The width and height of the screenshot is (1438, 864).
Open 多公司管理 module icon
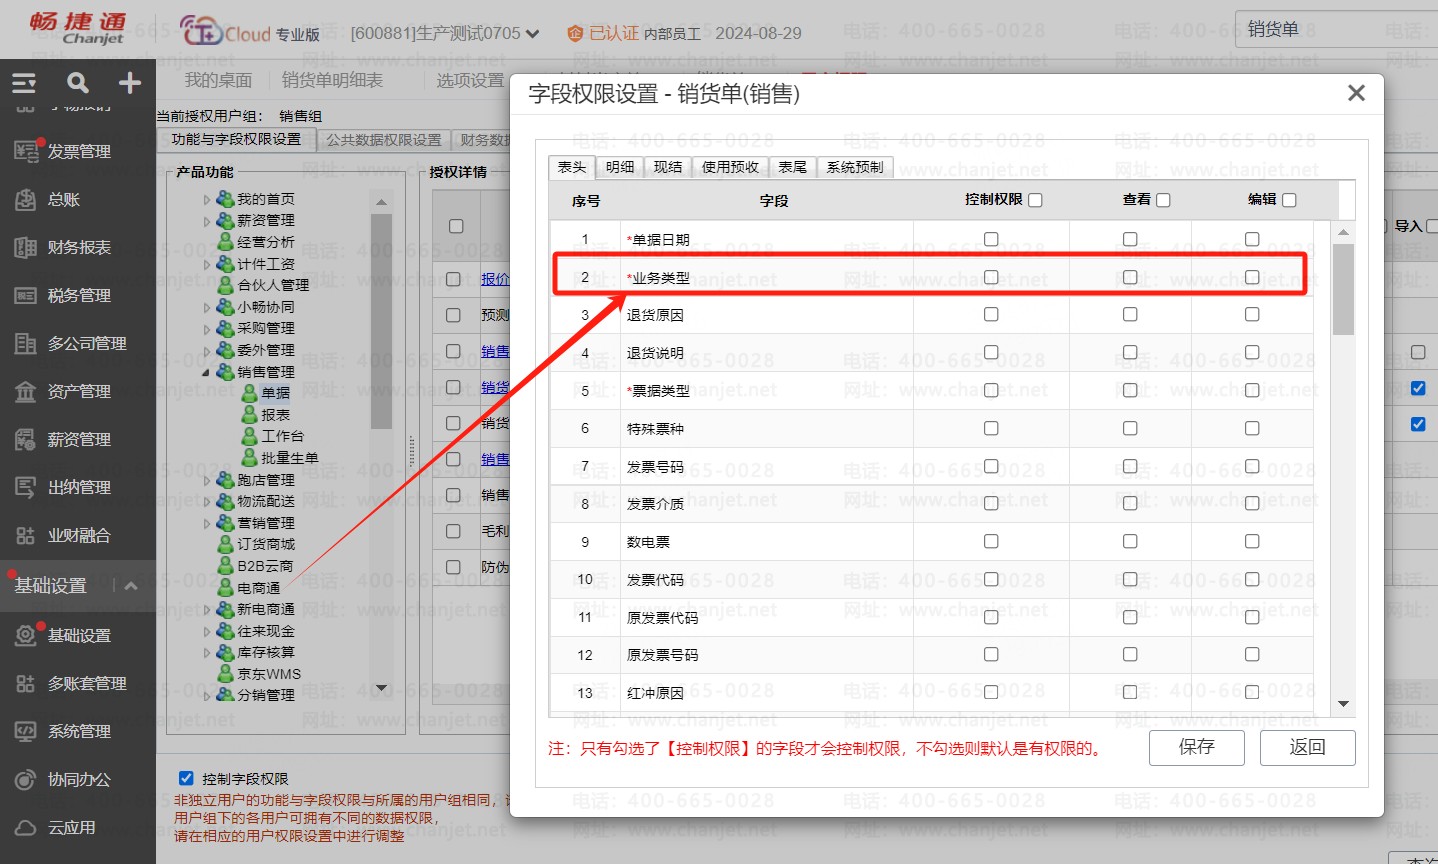[26, 343]
